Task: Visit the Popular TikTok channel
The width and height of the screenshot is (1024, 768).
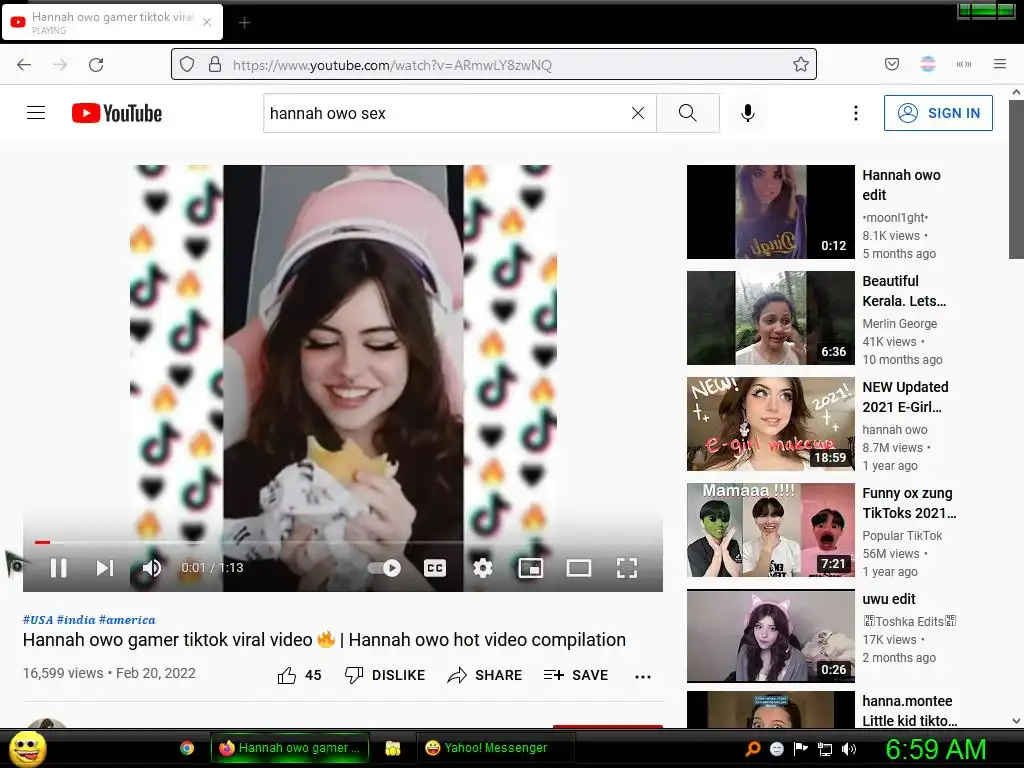Action: click(903, 536)
